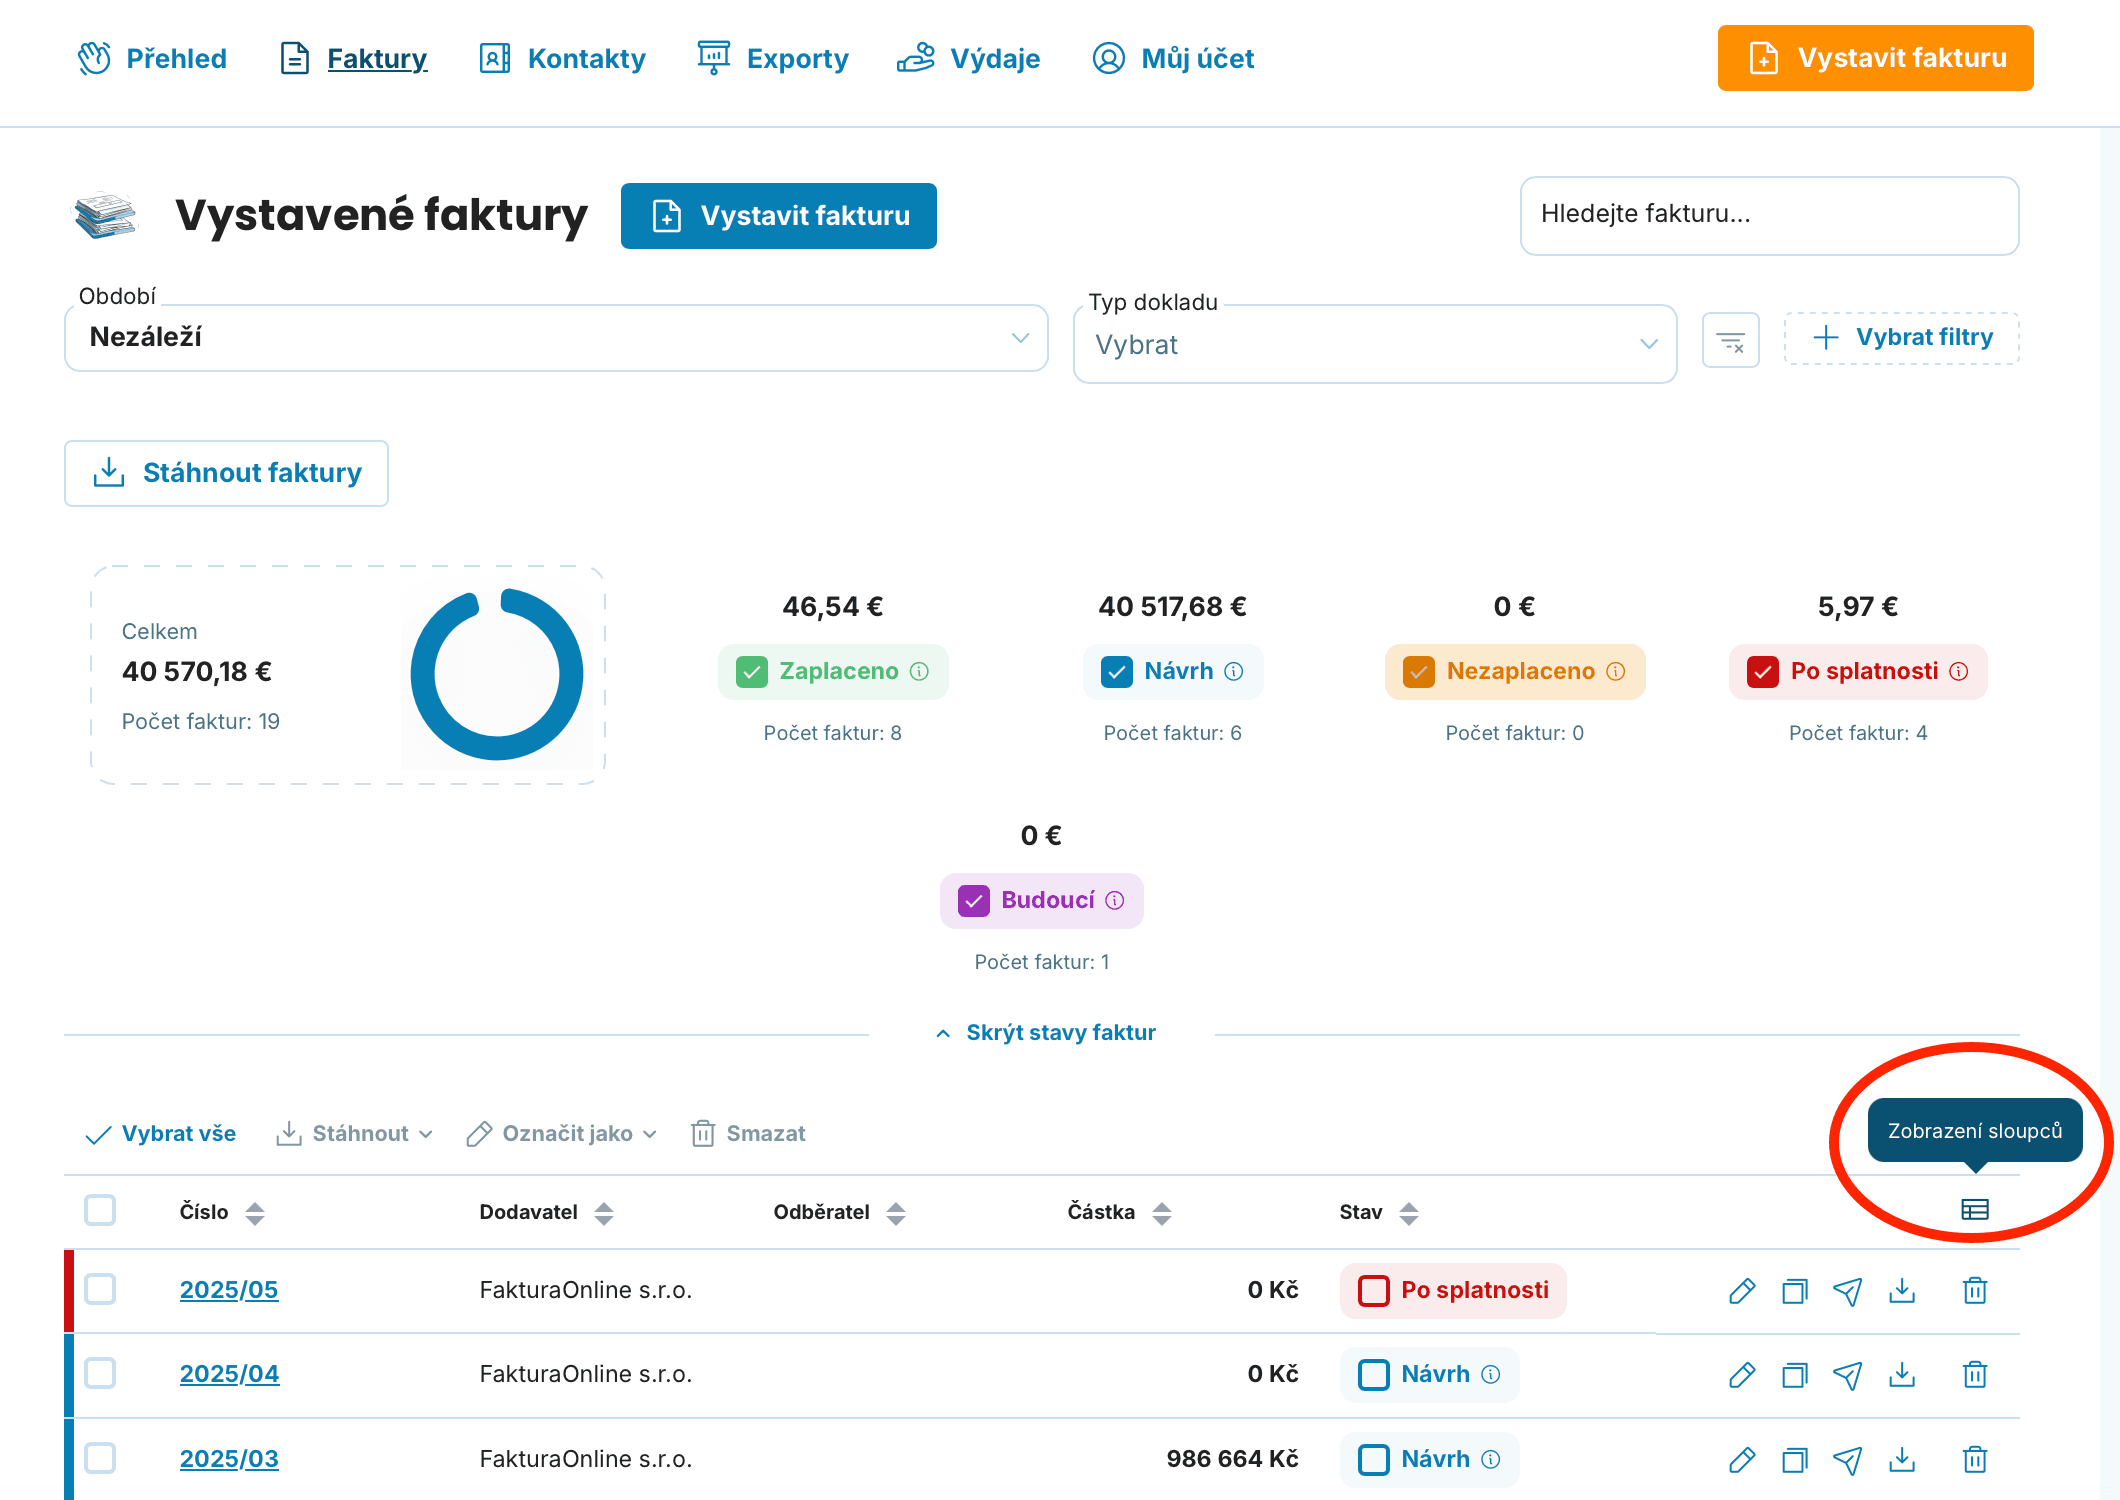Toggle the Nezaplaceno status filter checkbox
This screenshot has height=1500, width=2120.
click(x=1419, y=672)
